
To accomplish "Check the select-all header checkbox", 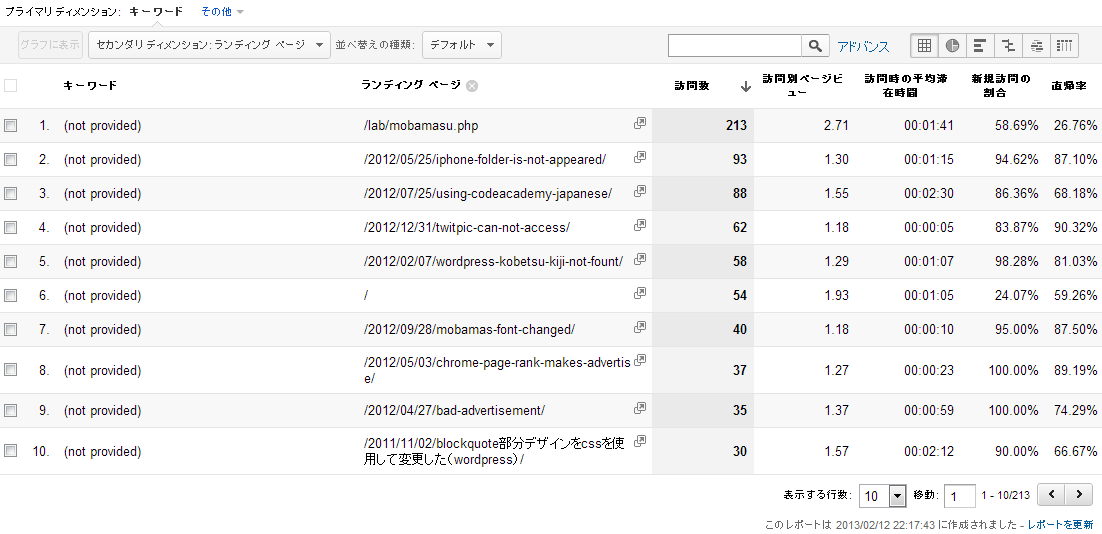I will 11,86.
